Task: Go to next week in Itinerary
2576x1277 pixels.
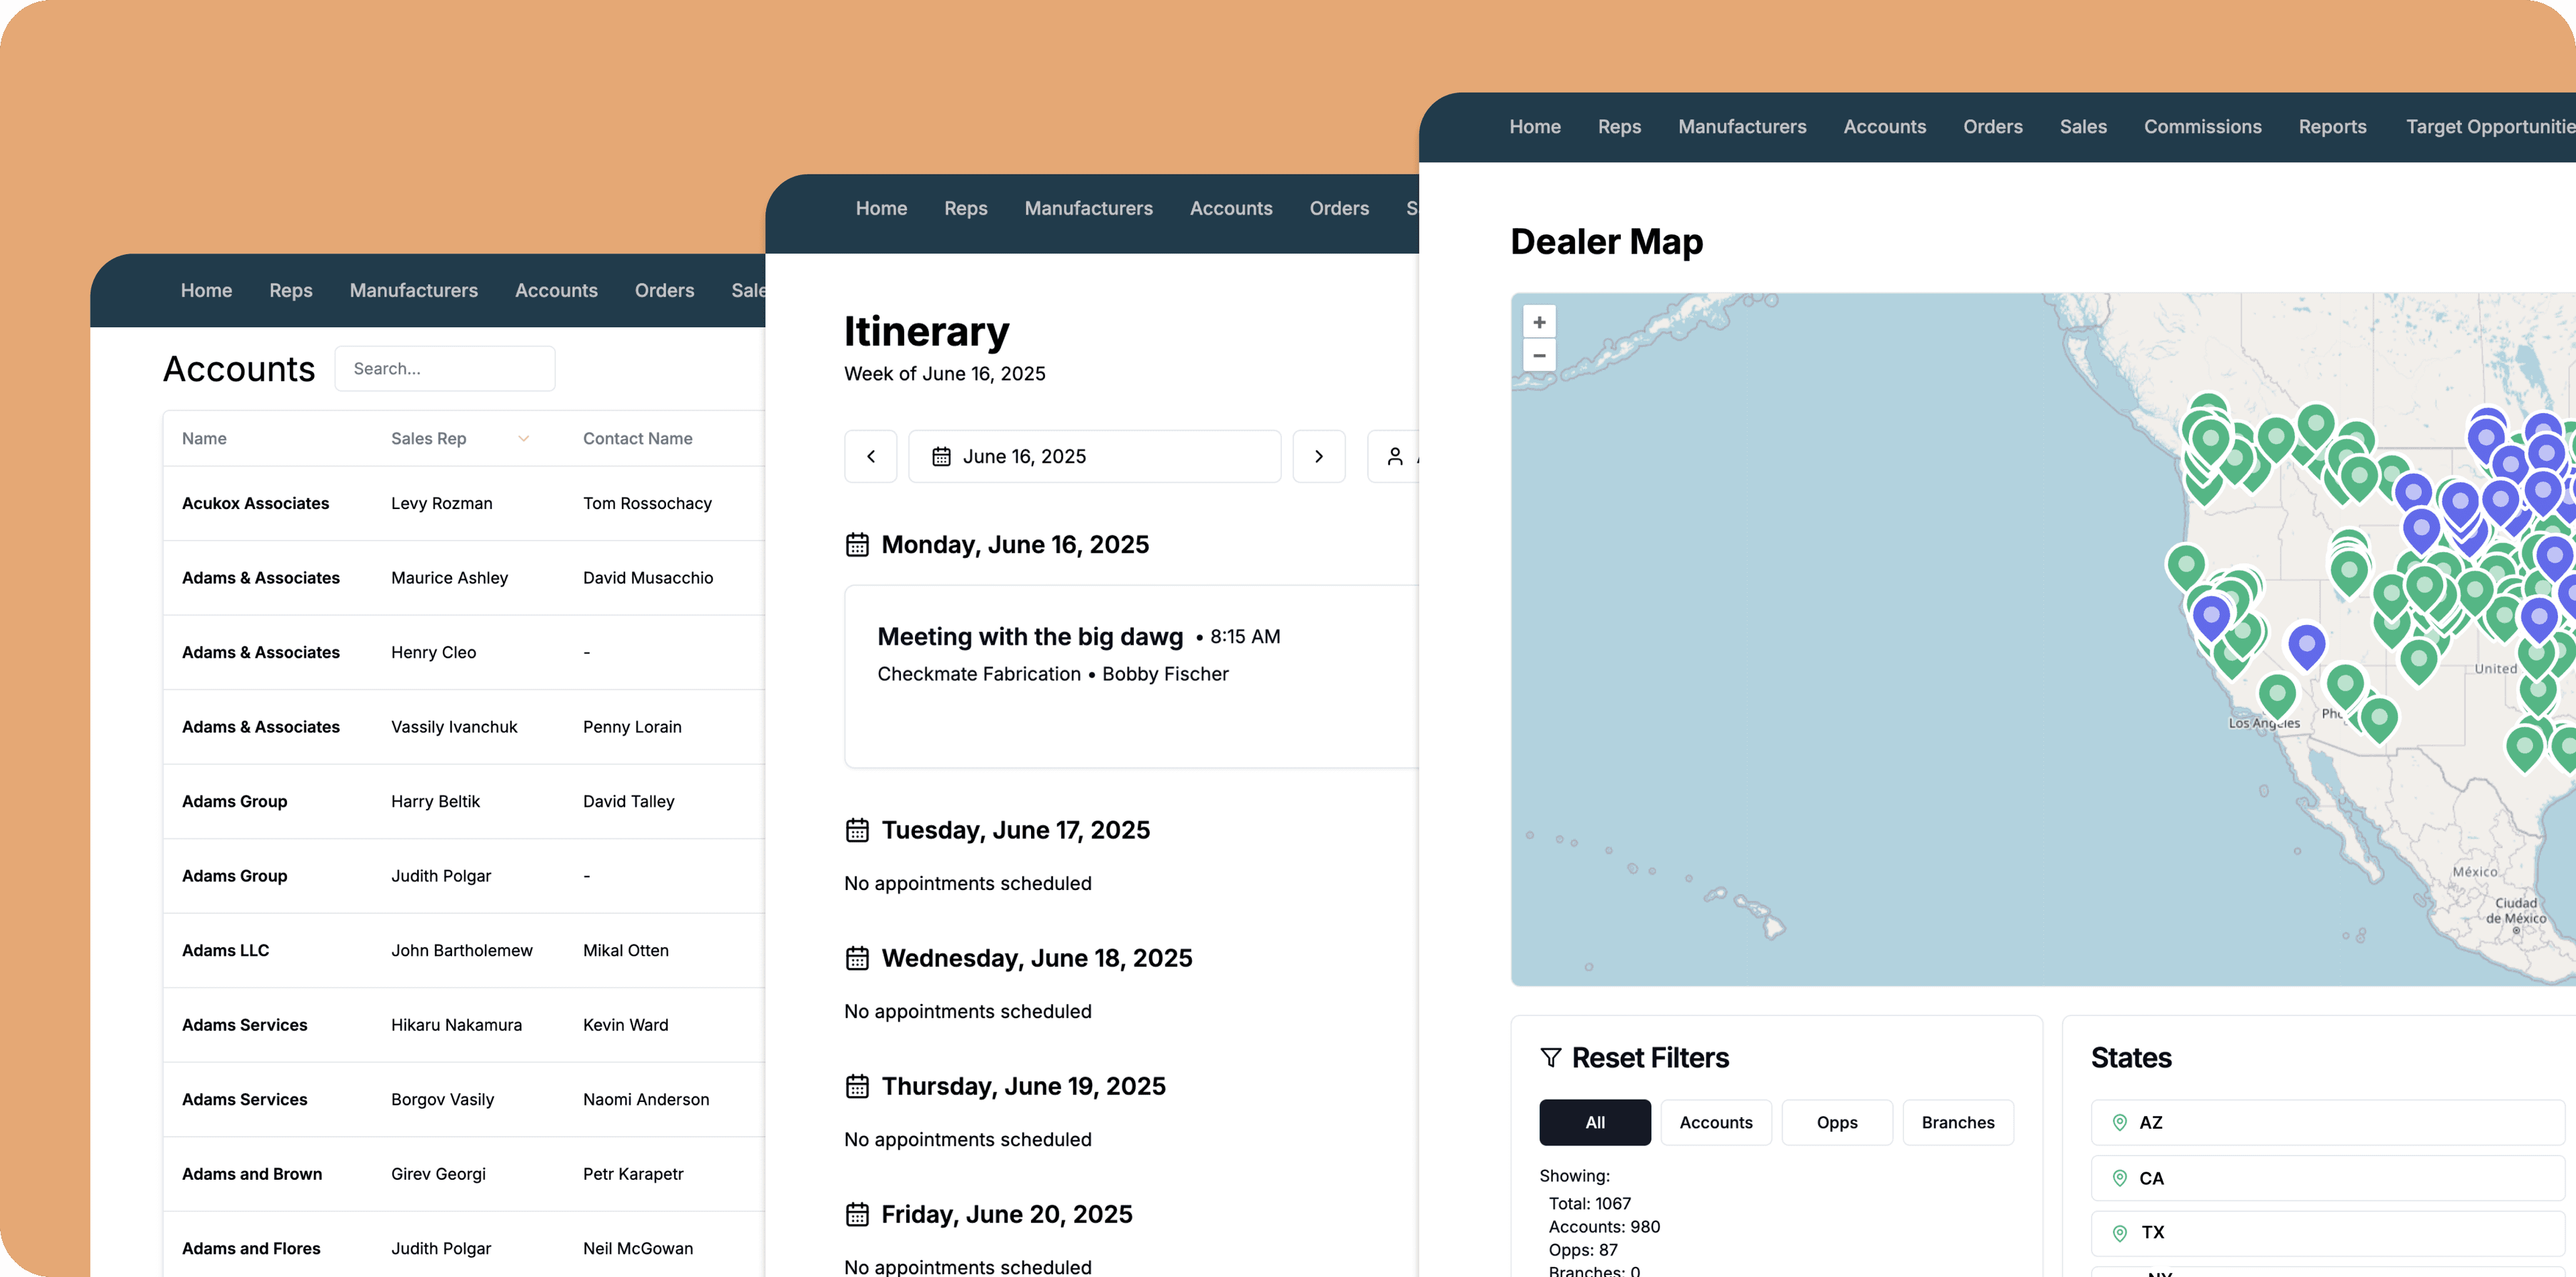Action: [x=1318, y=456]
